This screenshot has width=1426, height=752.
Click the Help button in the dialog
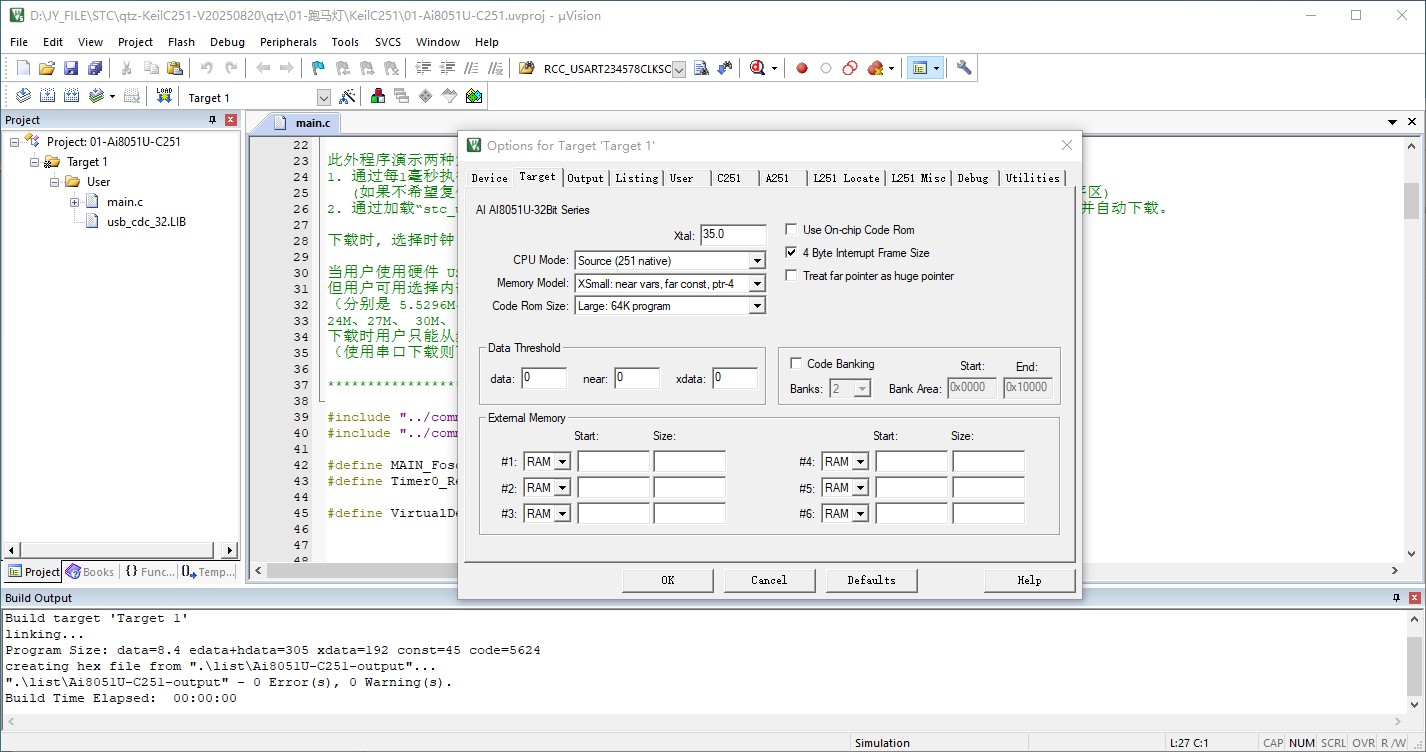[1029, 580]
